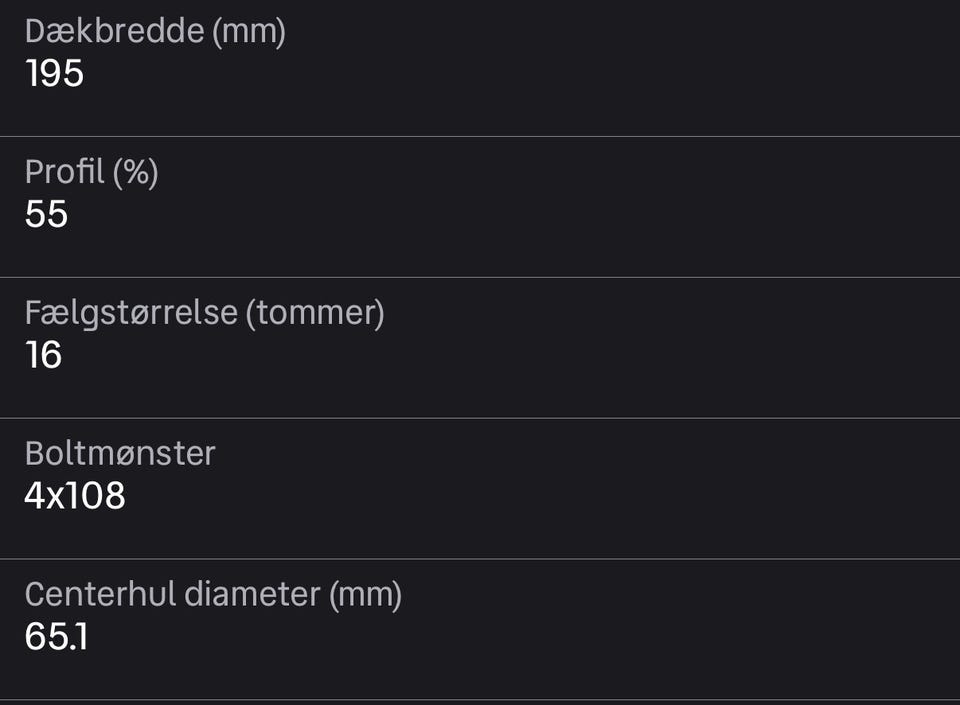Tap the "(mm)" unit after Dækbredde
This screenshot has width=960, height=705.
(249, 32)
